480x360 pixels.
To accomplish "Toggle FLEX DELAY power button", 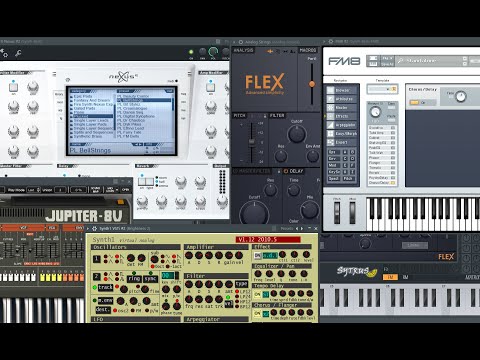I will pos(286,171).
